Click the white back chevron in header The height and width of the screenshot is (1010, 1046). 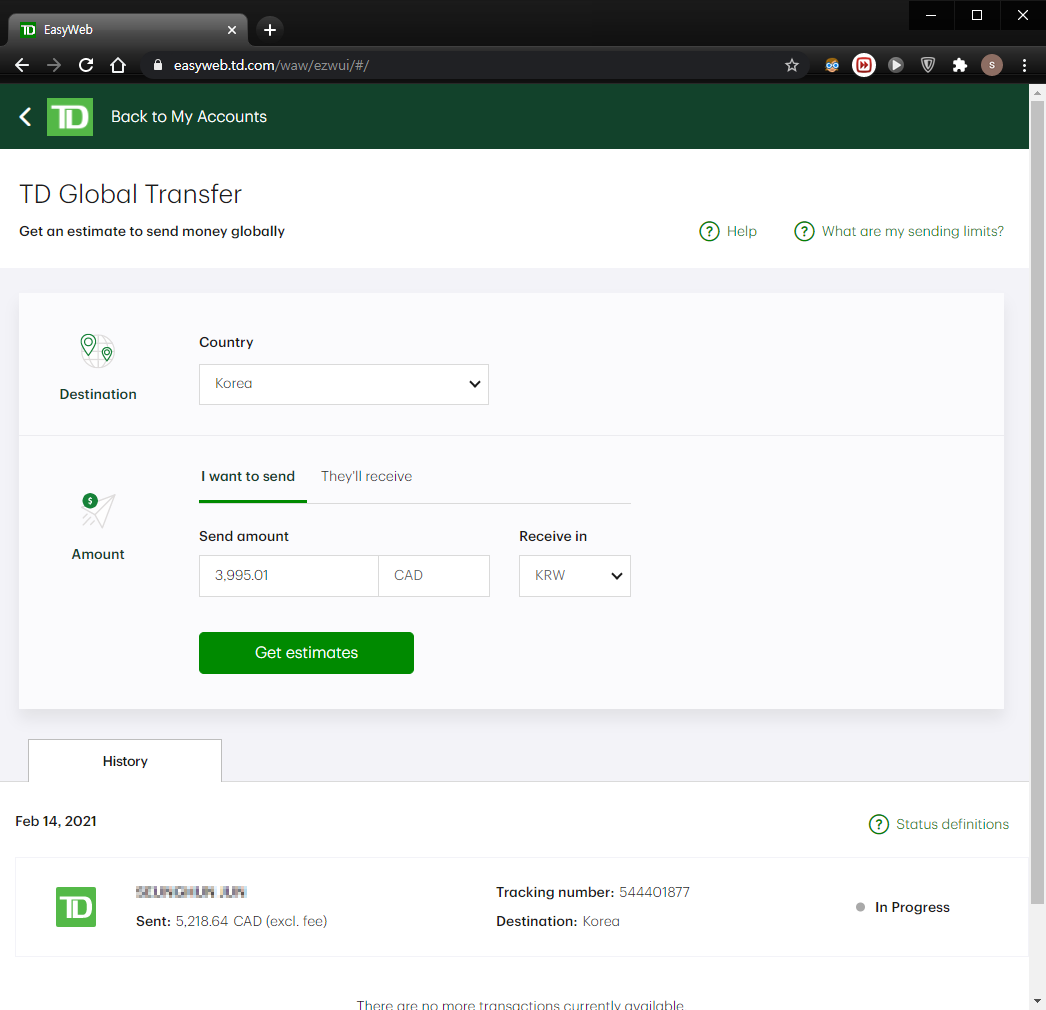click(25, 117)
